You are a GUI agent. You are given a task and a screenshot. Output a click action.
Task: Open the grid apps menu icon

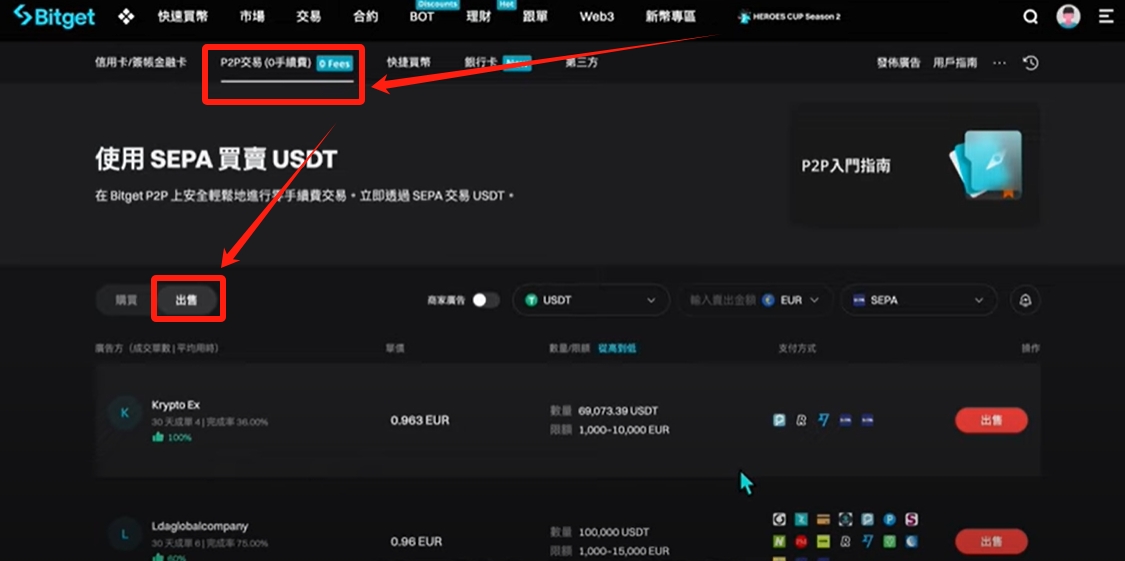coord(126,16)
